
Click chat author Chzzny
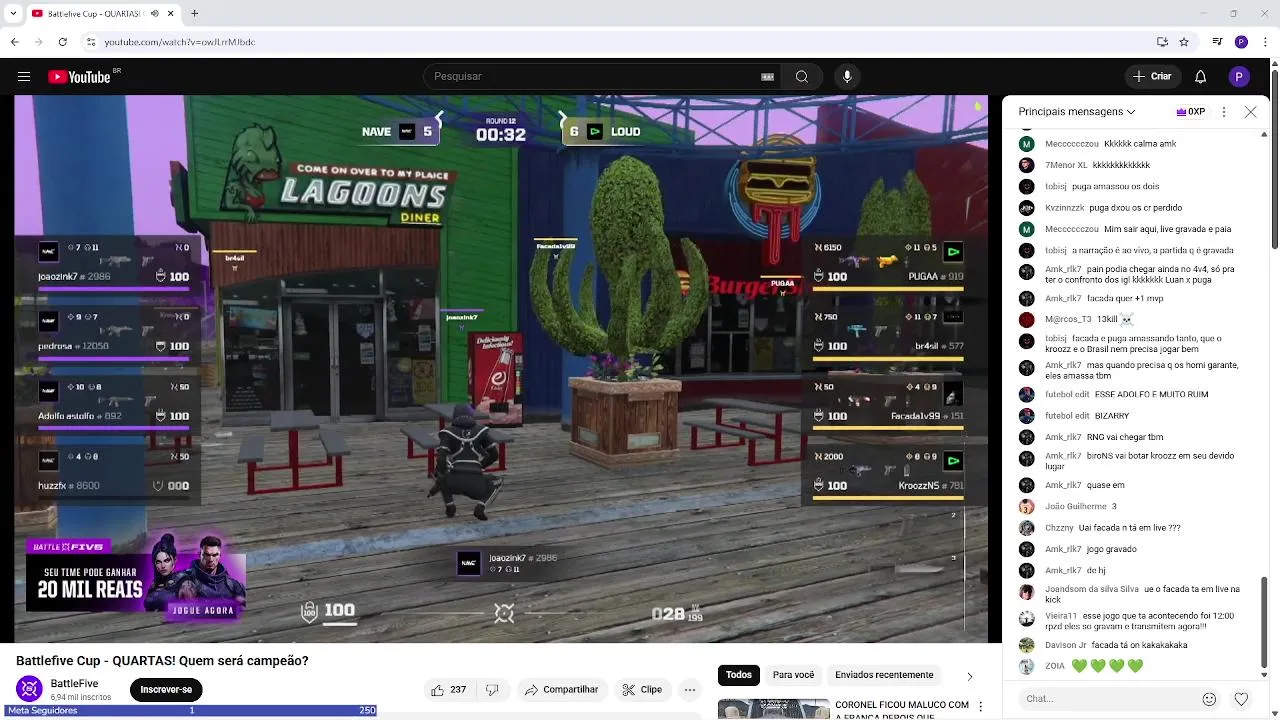click(1059, 528)
